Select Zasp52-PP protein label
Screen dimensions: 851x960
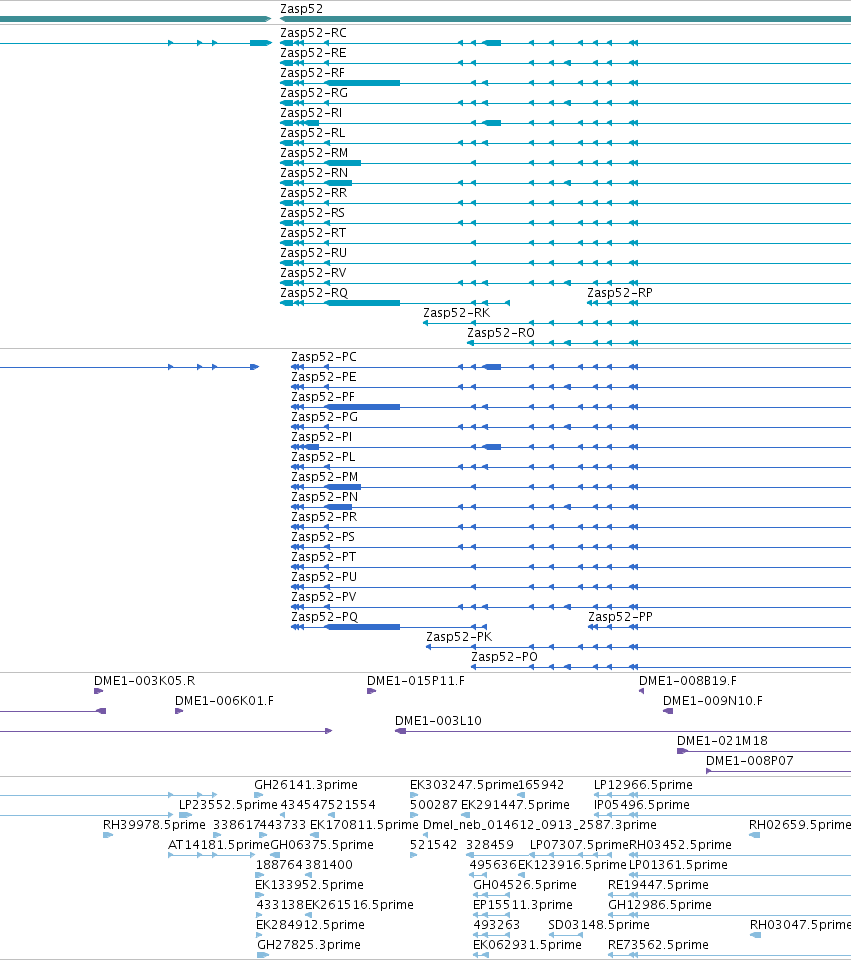(620, 617)
